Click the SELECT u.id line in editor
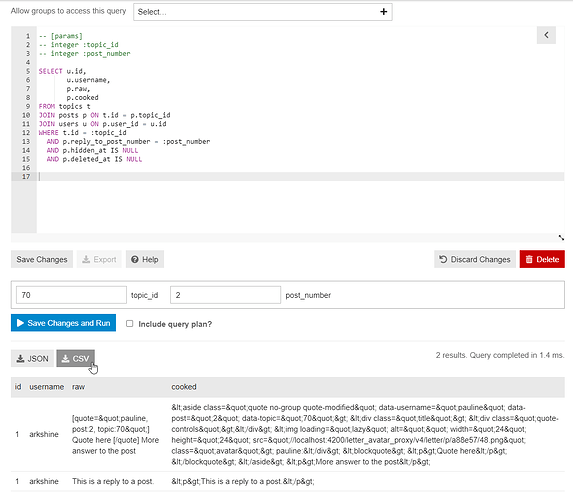The height and width of the screenshot is (499, 573). (62, 71)
